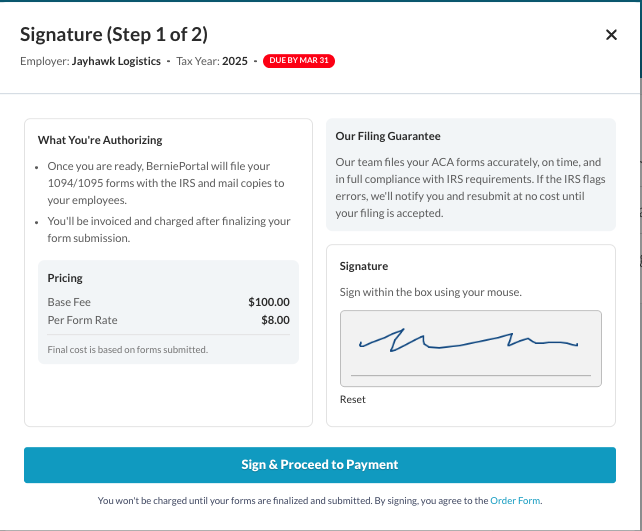Click the Our Filing Guarantee heading
The image size is (642, 531).
click(388, 136)
